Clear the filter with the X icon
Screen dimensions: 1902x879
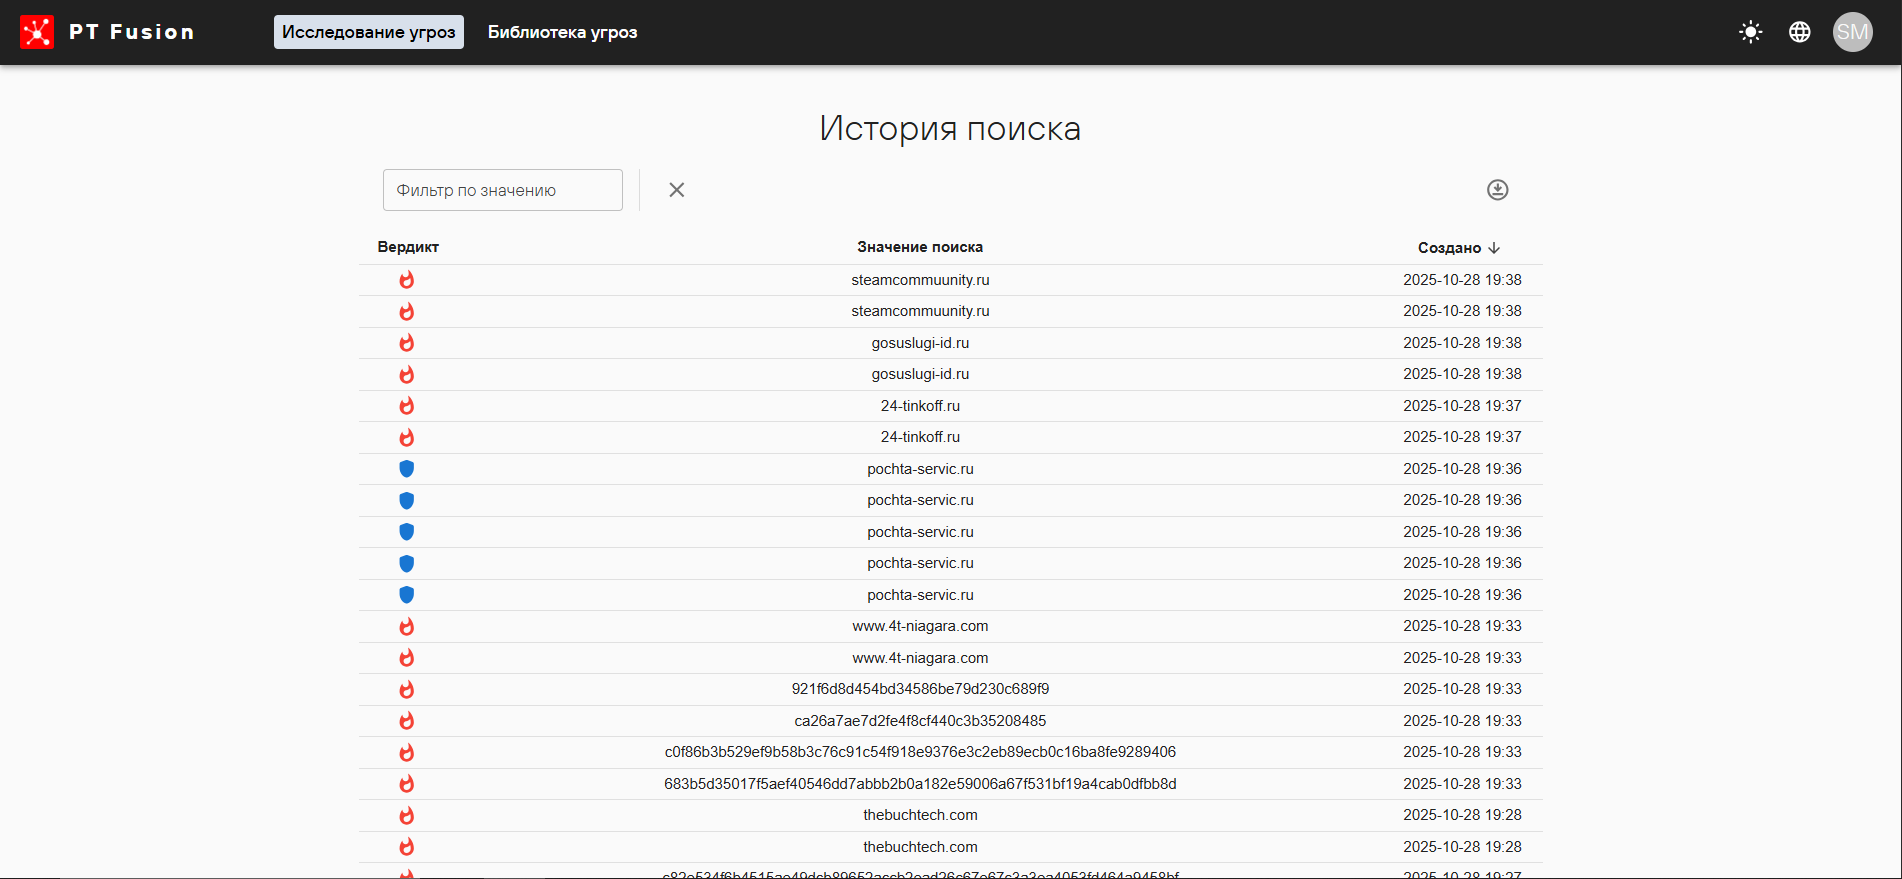[676, 190]
